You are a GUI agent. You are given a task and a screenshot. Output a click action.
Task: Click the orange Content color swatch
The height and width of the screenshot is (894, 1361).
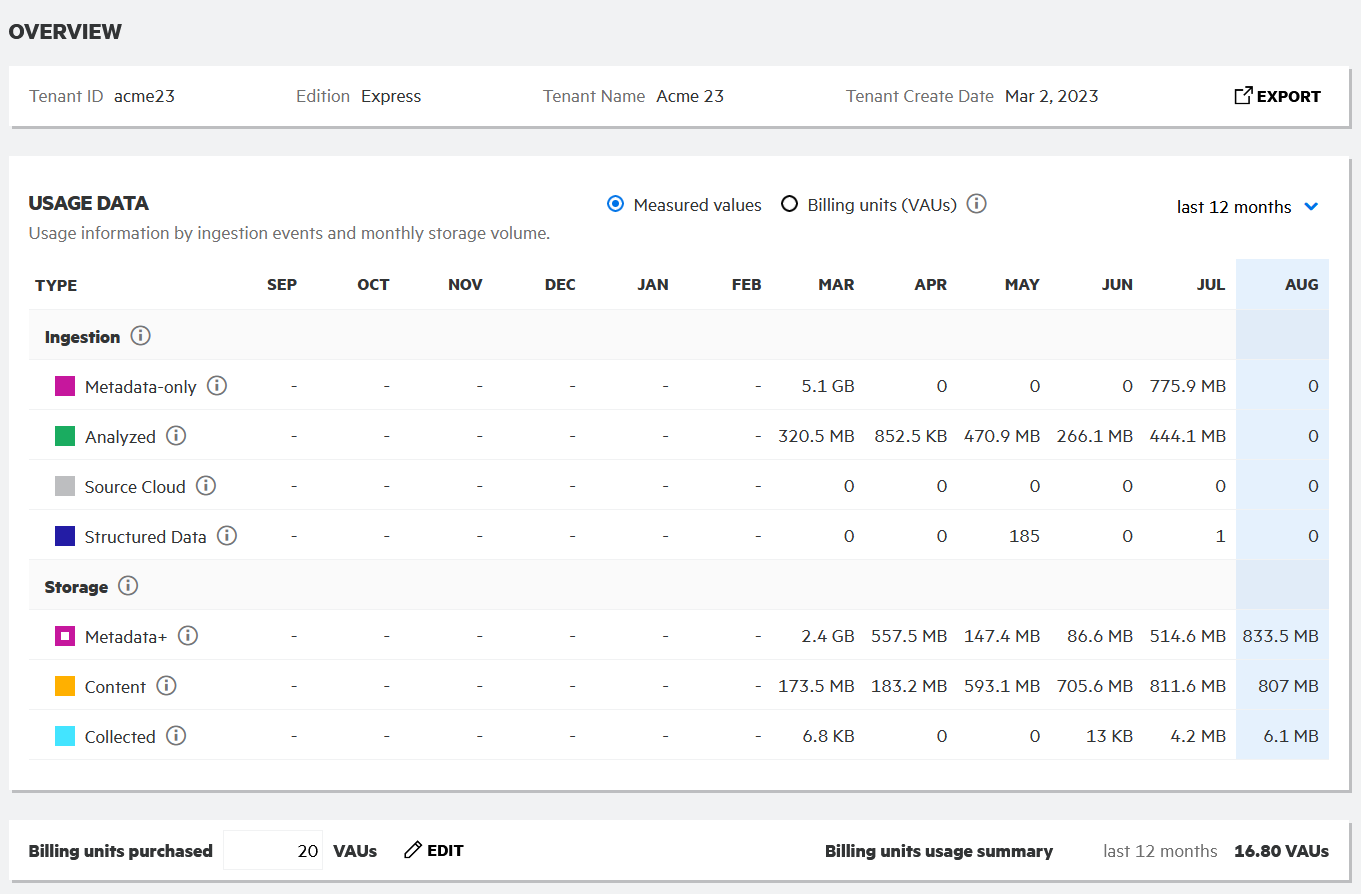pyautogui.click(x=65, y=686)
